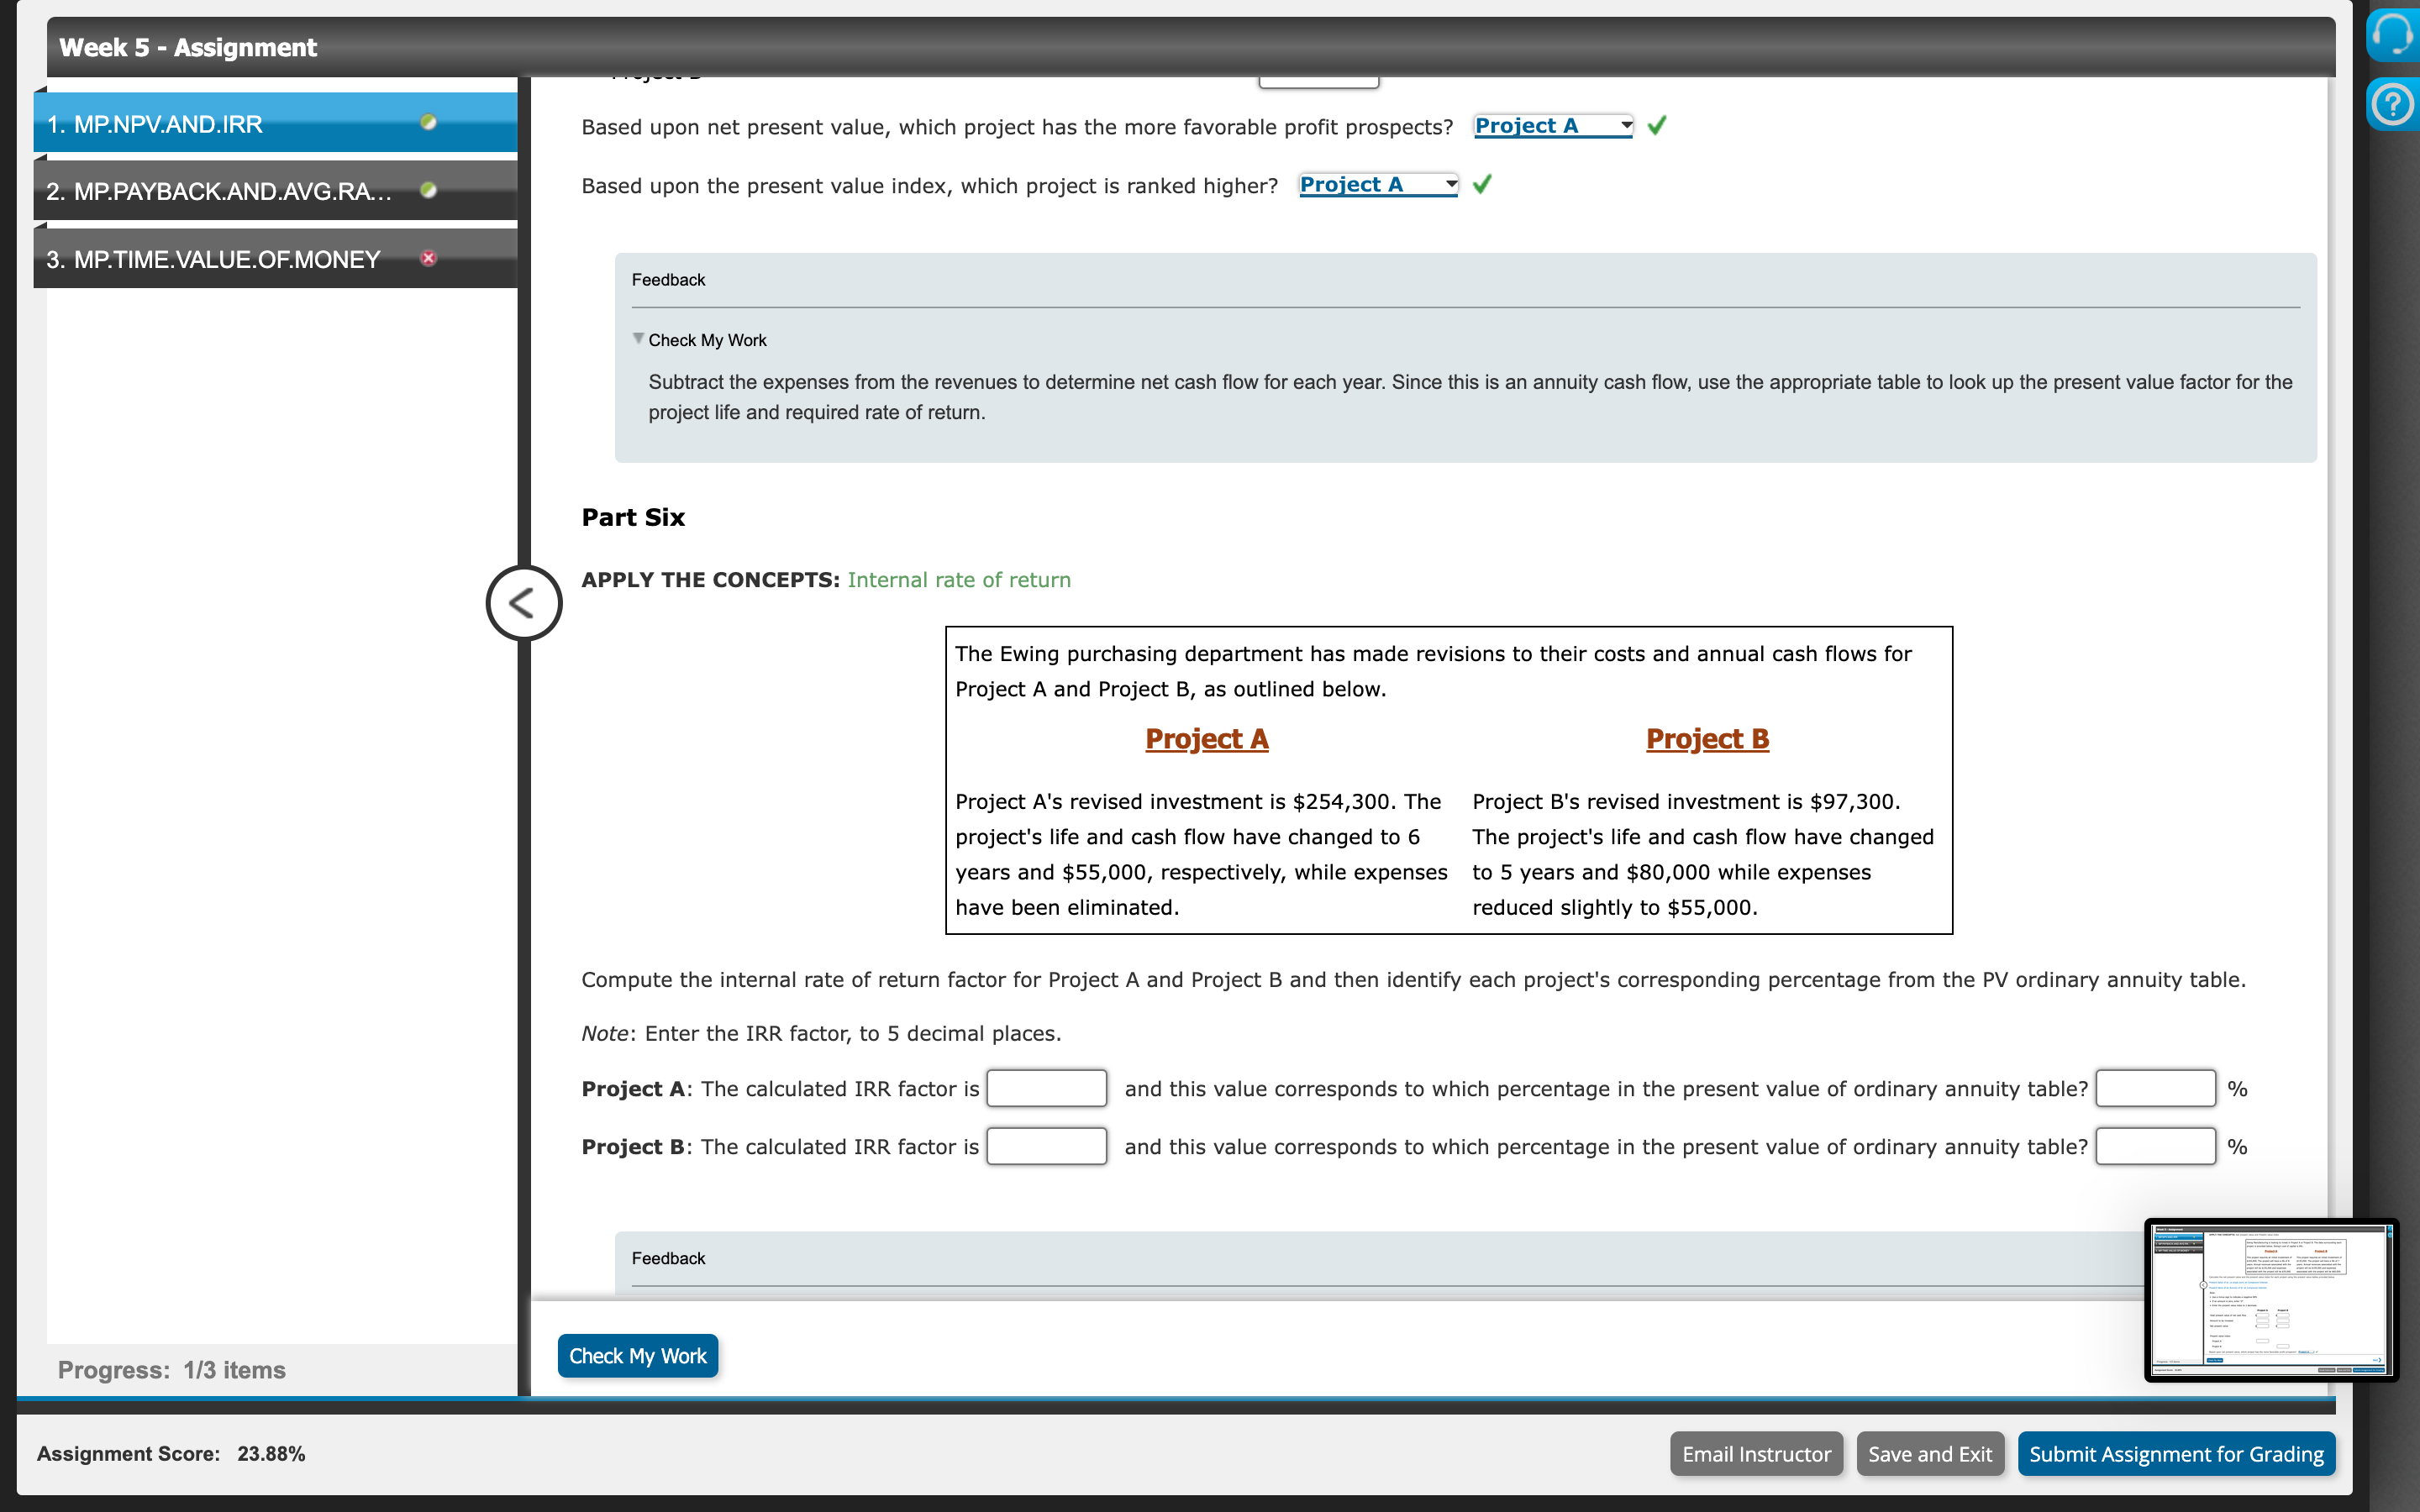Open the question mark help icon
Screen dimensions: 2420x1512
[2393, 104]
